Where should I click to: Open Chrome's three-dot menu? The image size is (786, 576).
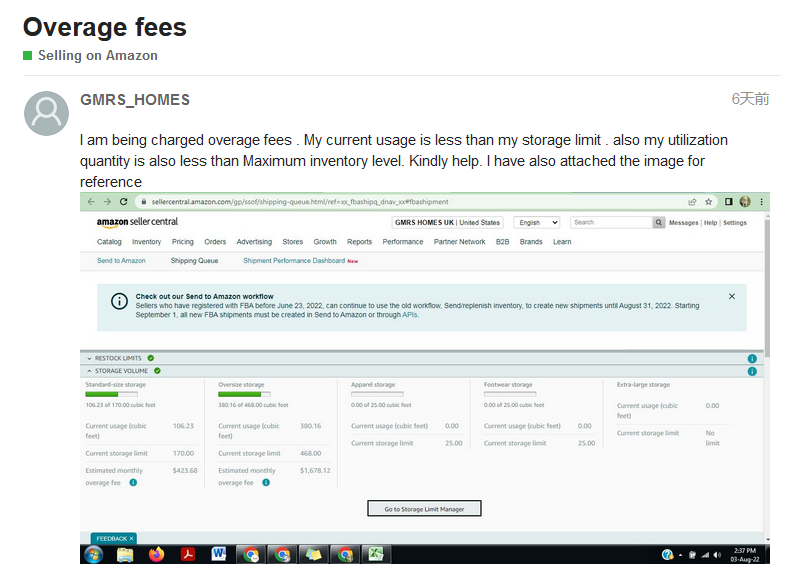click(x=761, y=202)
